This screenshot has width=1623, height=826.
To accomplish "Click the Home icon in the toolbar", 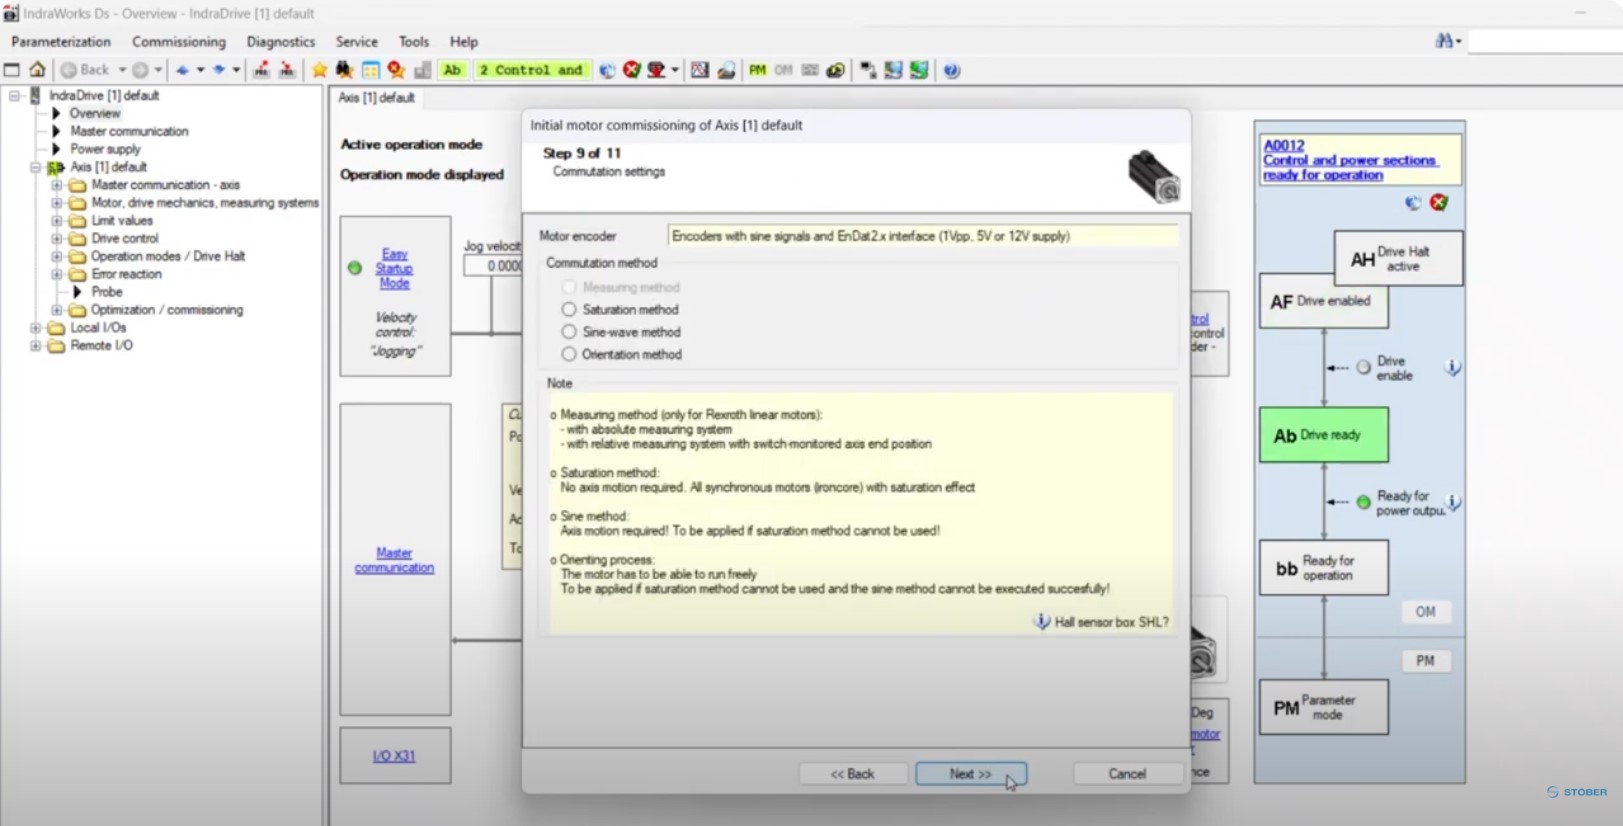I will pos(38,70).
